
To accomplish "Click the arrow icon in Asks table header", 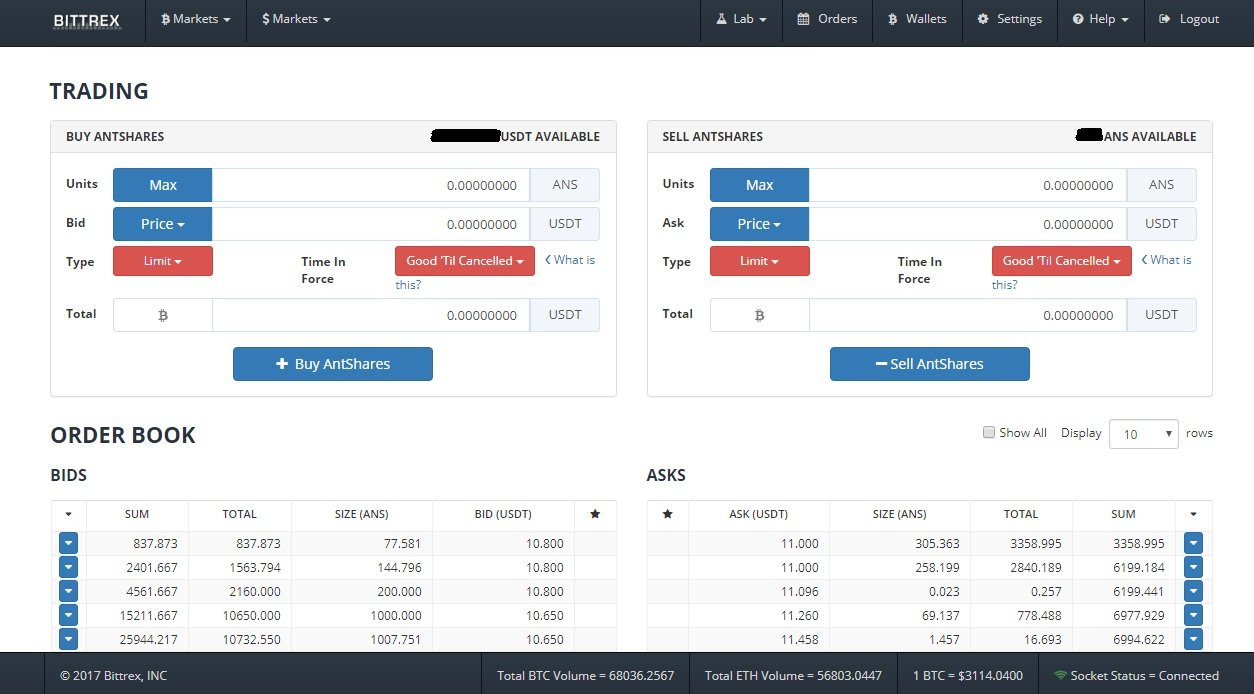I will click(1193, 514).
